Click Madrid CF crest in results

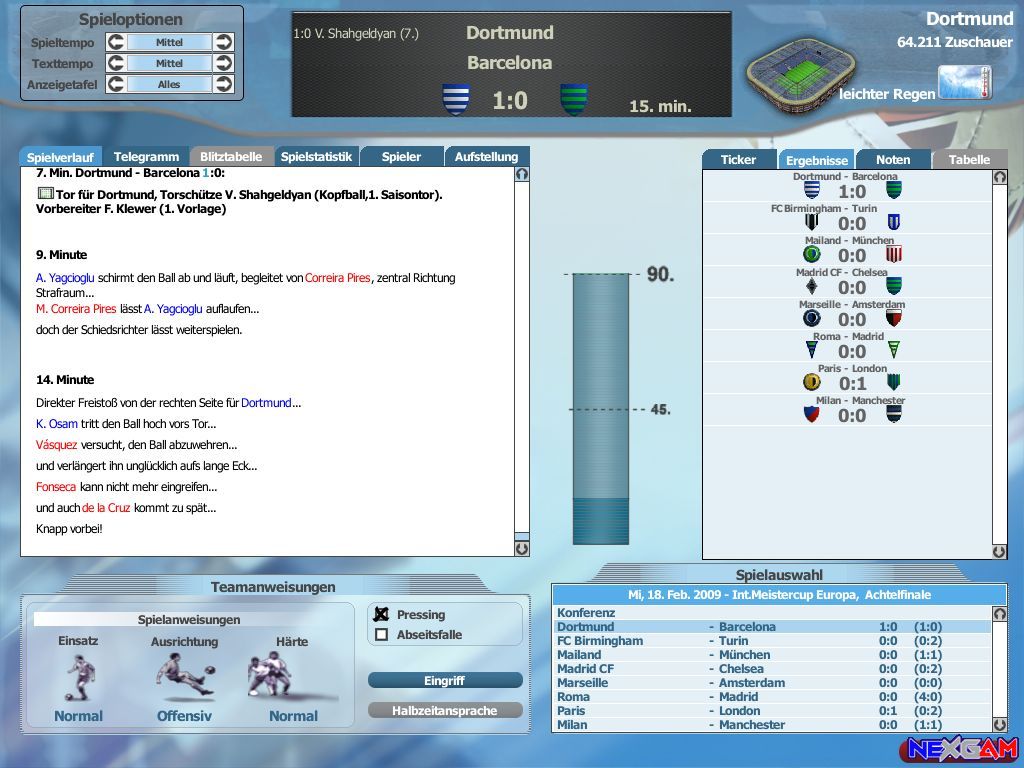[x=811, y=286]
